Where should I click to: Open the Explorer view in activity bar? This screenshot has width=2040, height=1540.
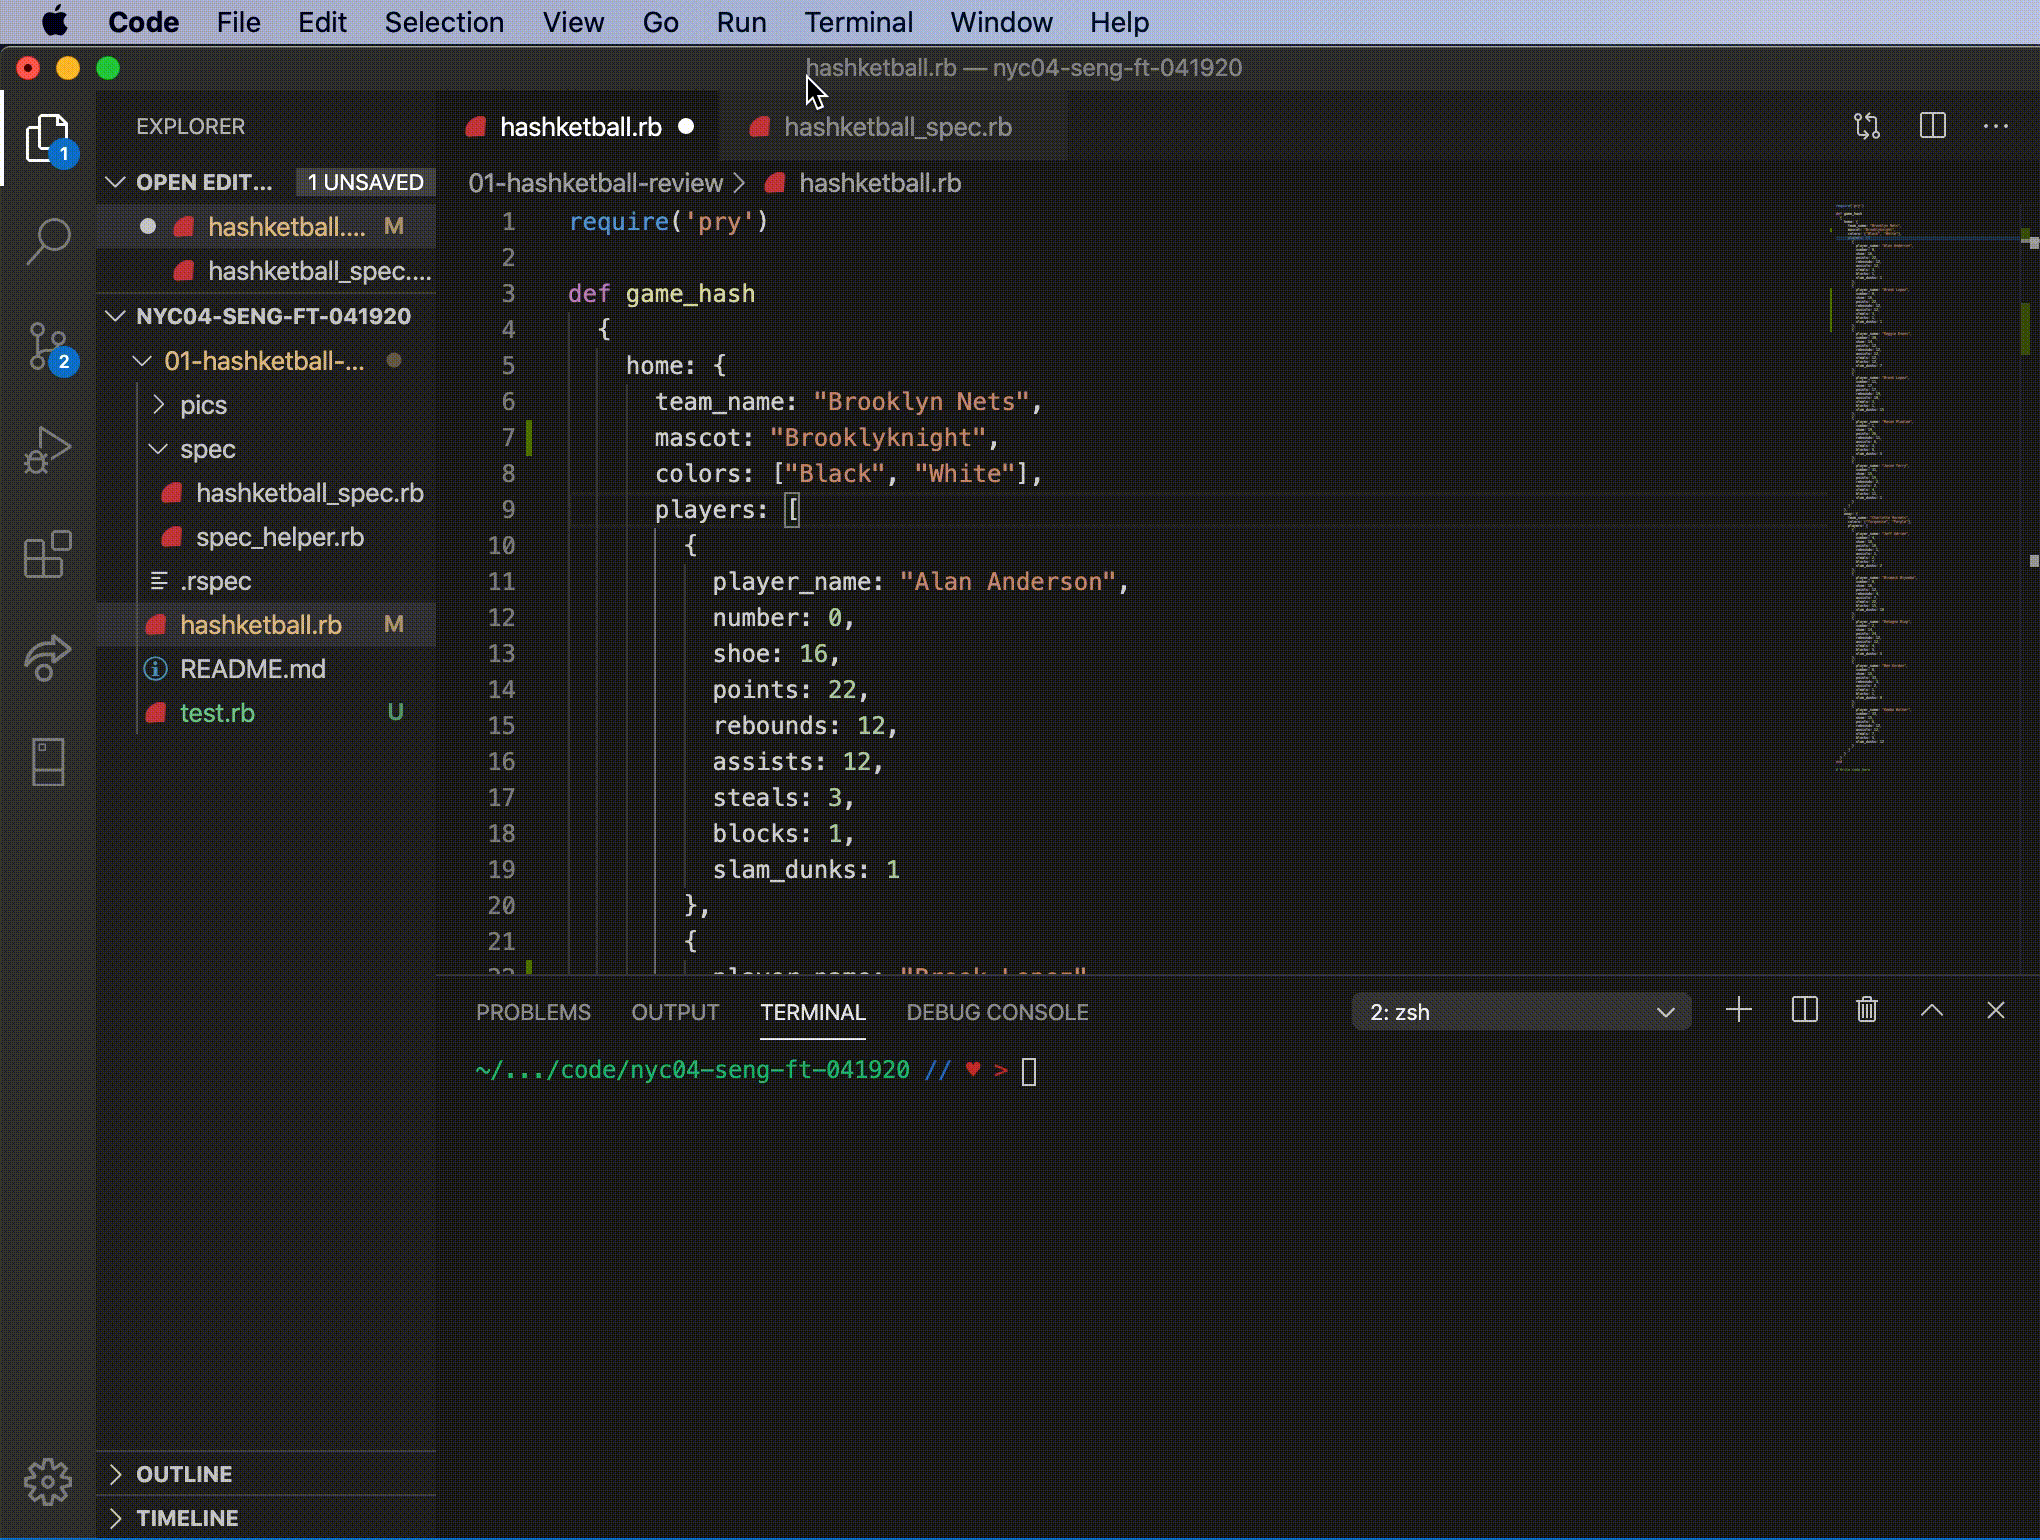point(48,138)
